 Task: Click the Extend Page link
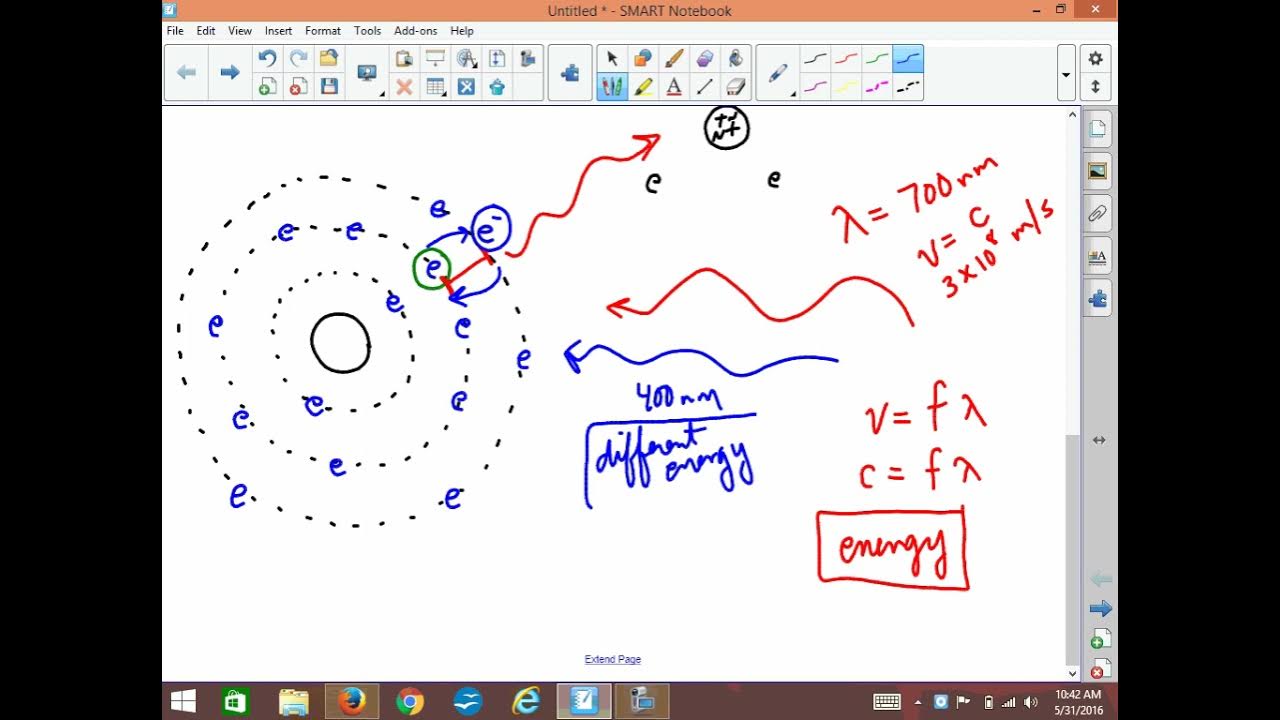[613, 659]
